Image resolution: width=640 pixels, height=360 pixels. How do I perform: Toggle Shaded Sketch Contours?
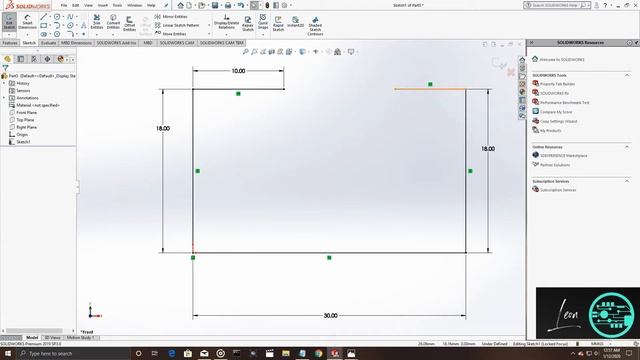315,25
